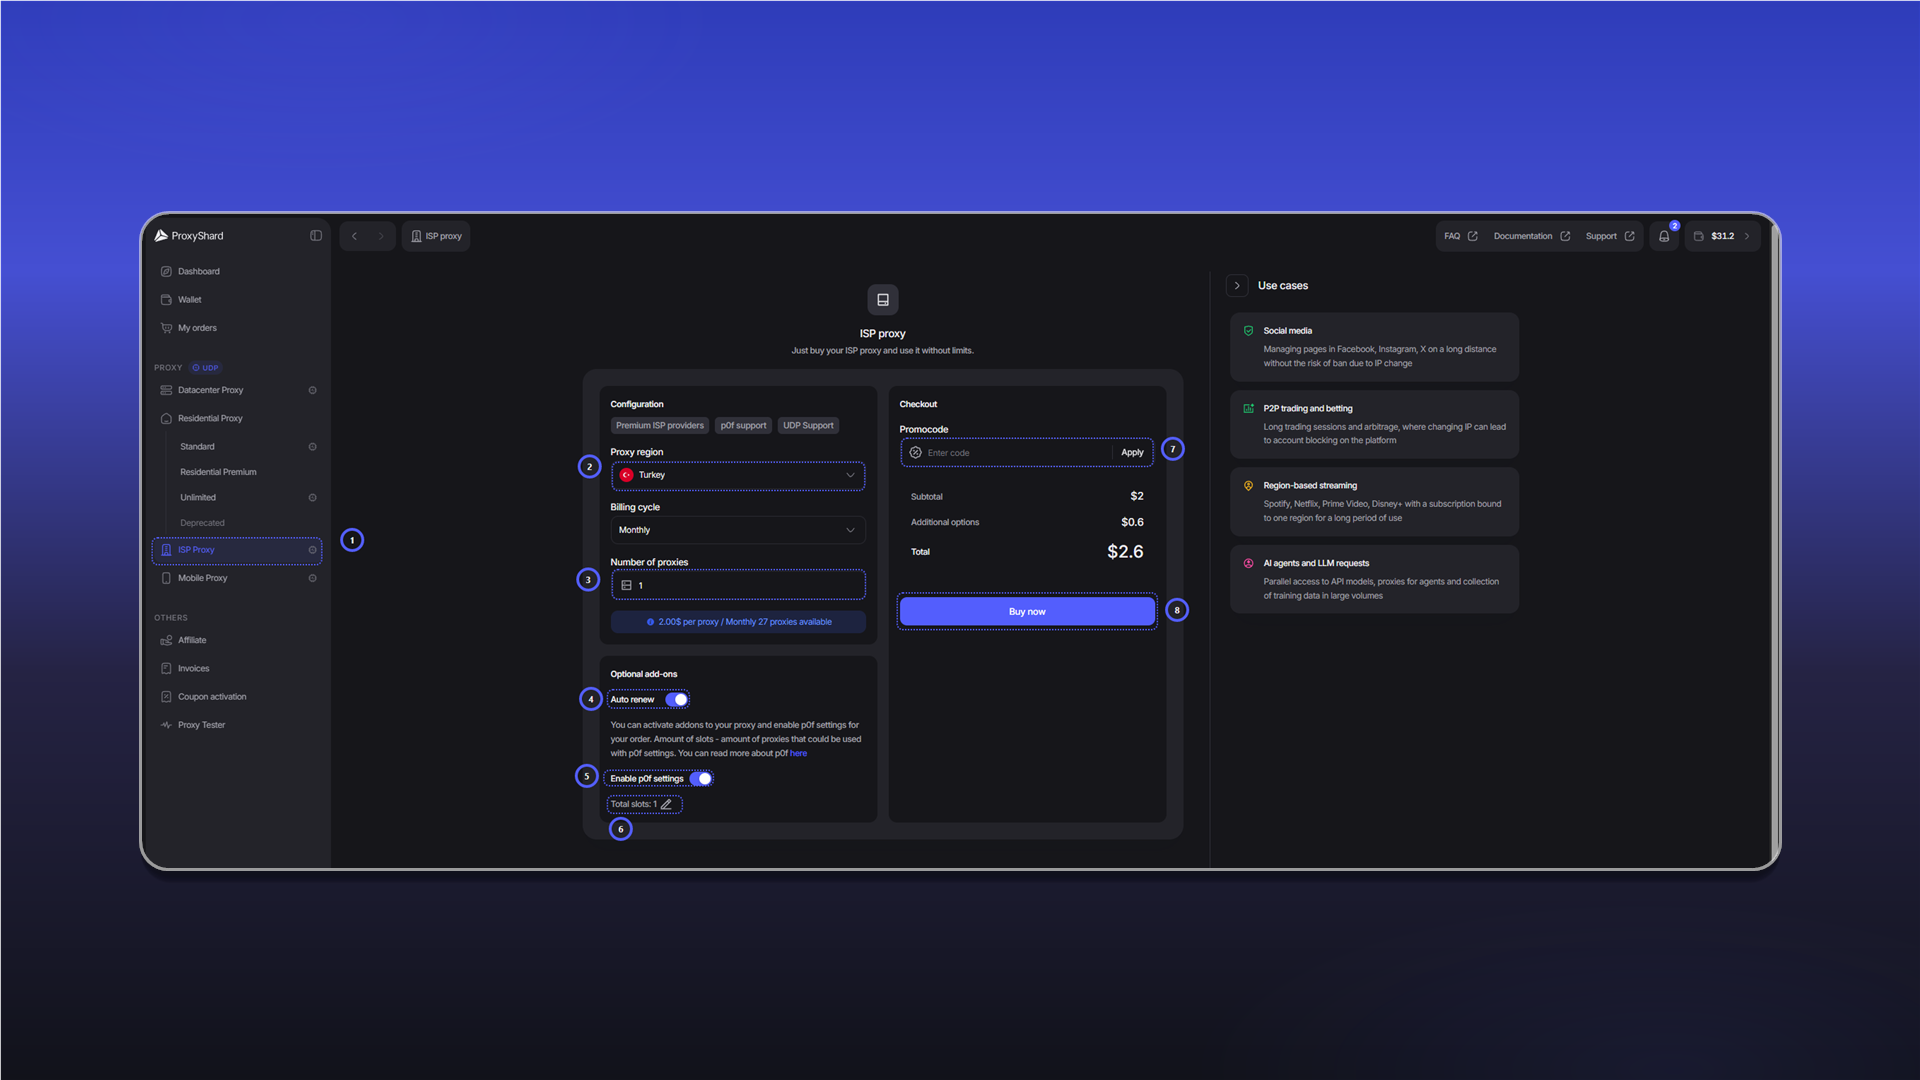Collapse the Use cases panel chevron
1920x1080 pixels.
pos(1237,286)
